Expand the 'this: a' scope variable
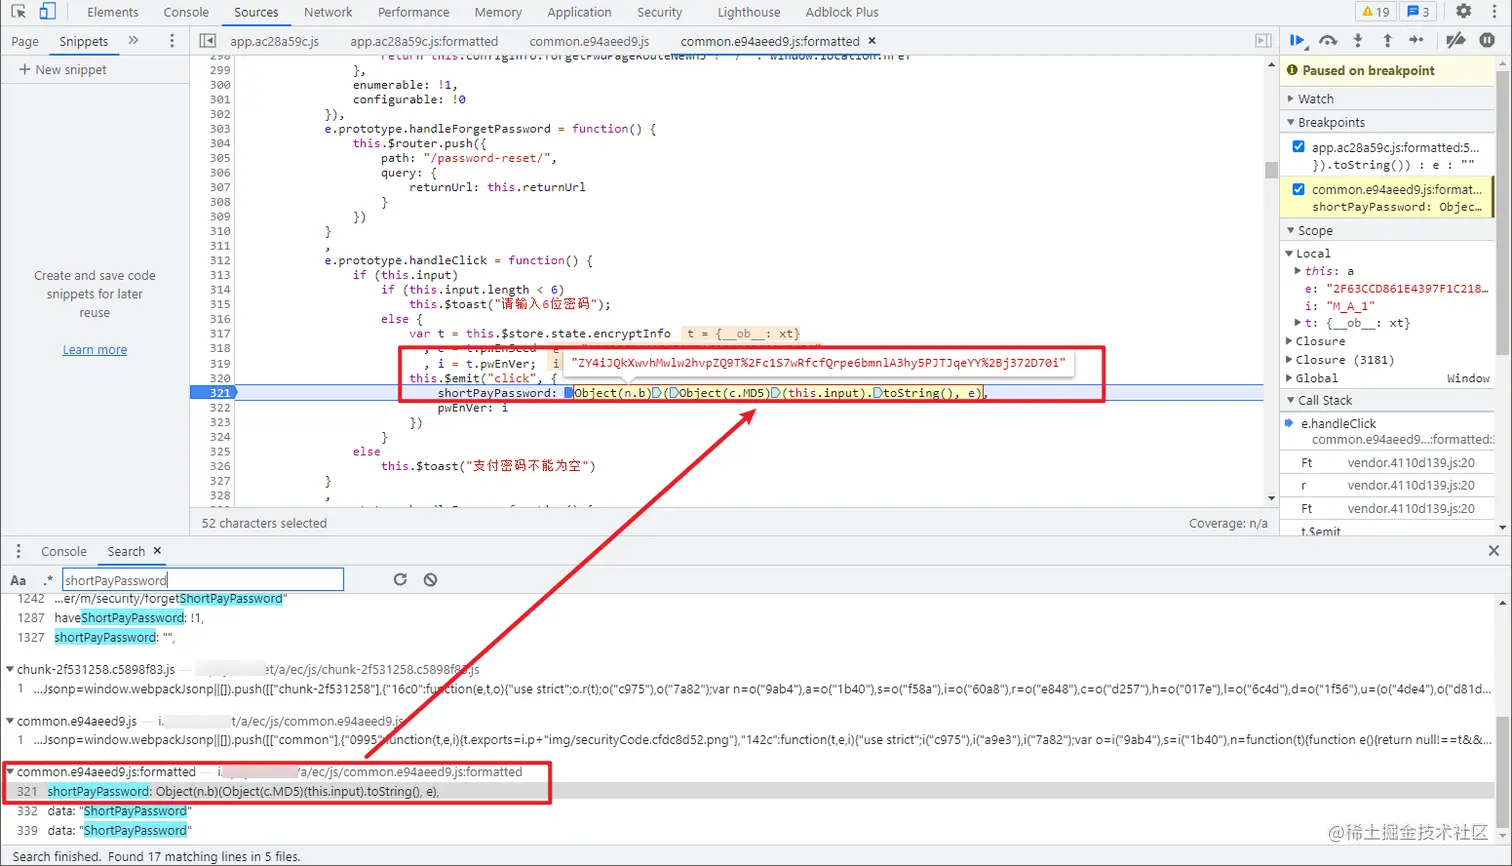Viewport: 1512px width, 866px height. tap(1298, 271)
